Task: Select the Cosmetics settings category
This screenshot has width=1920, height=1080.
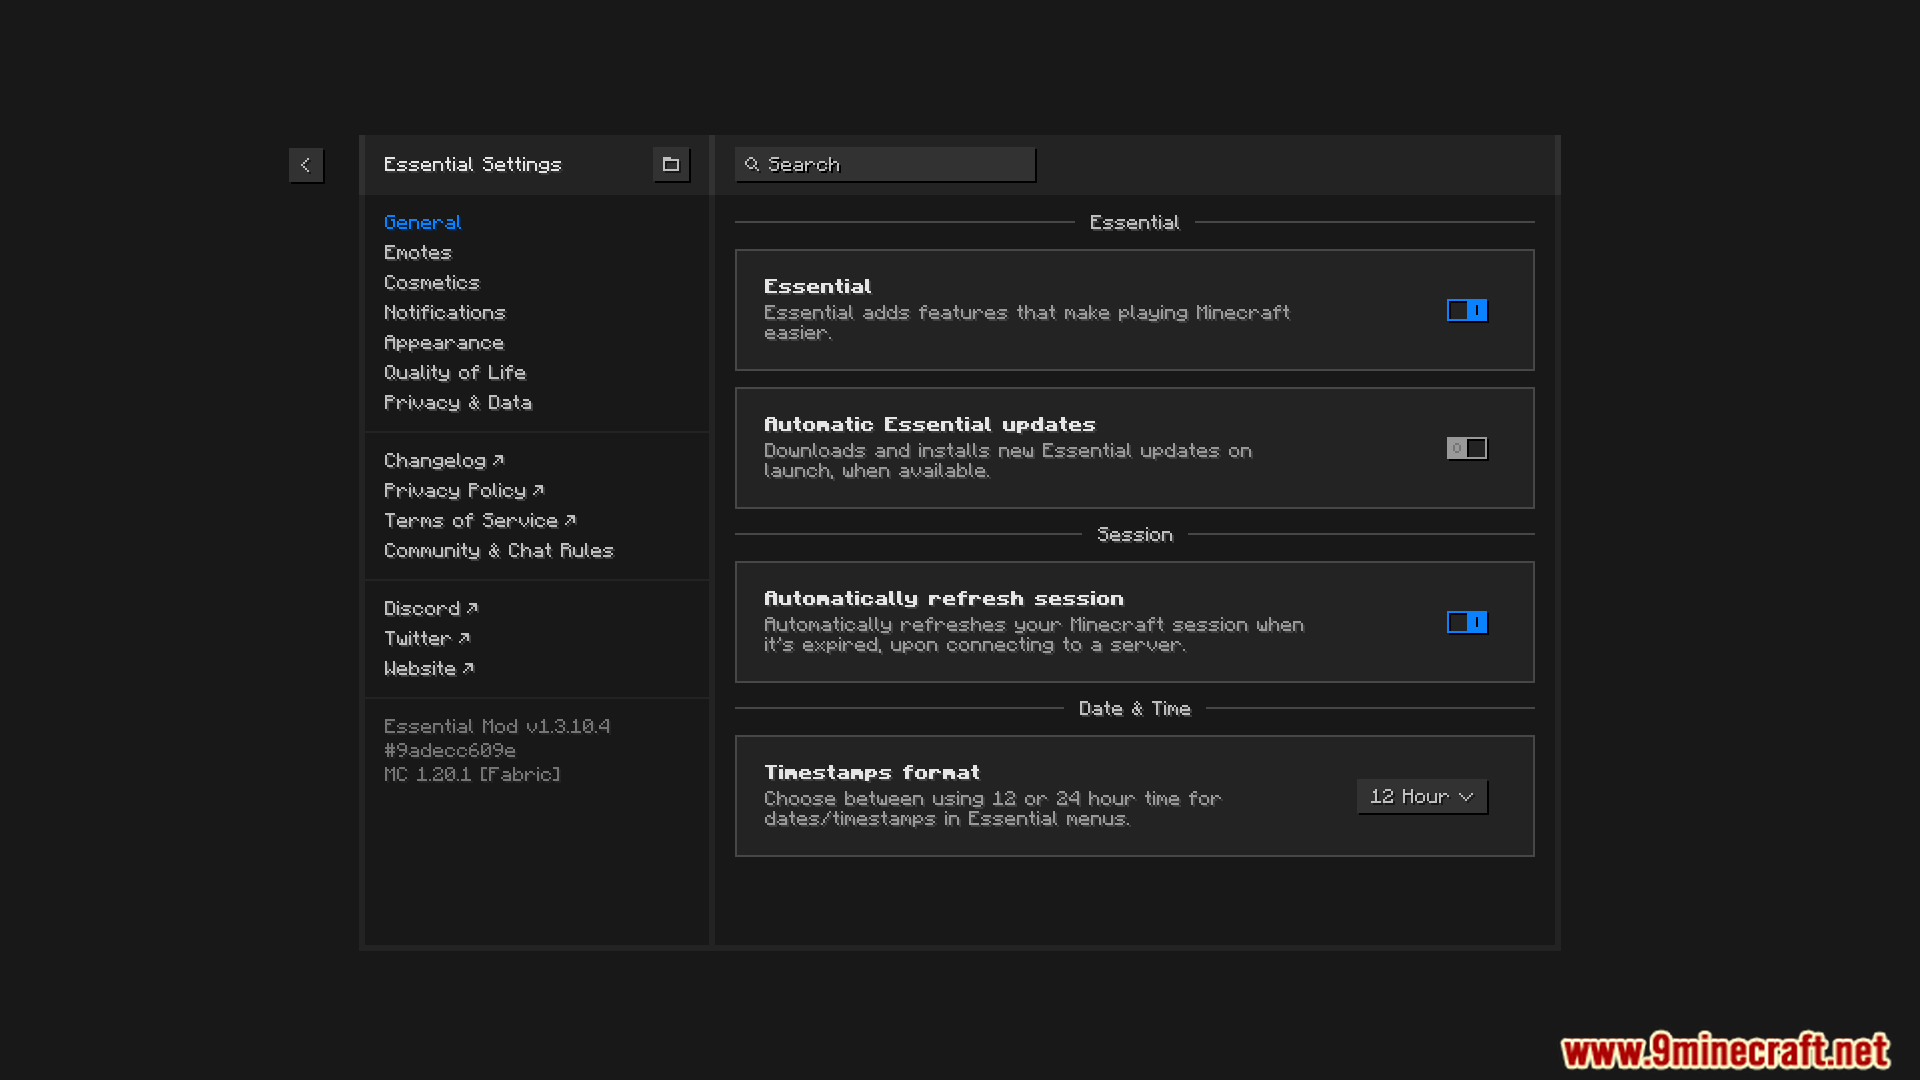Action: (x=432, y=283)
